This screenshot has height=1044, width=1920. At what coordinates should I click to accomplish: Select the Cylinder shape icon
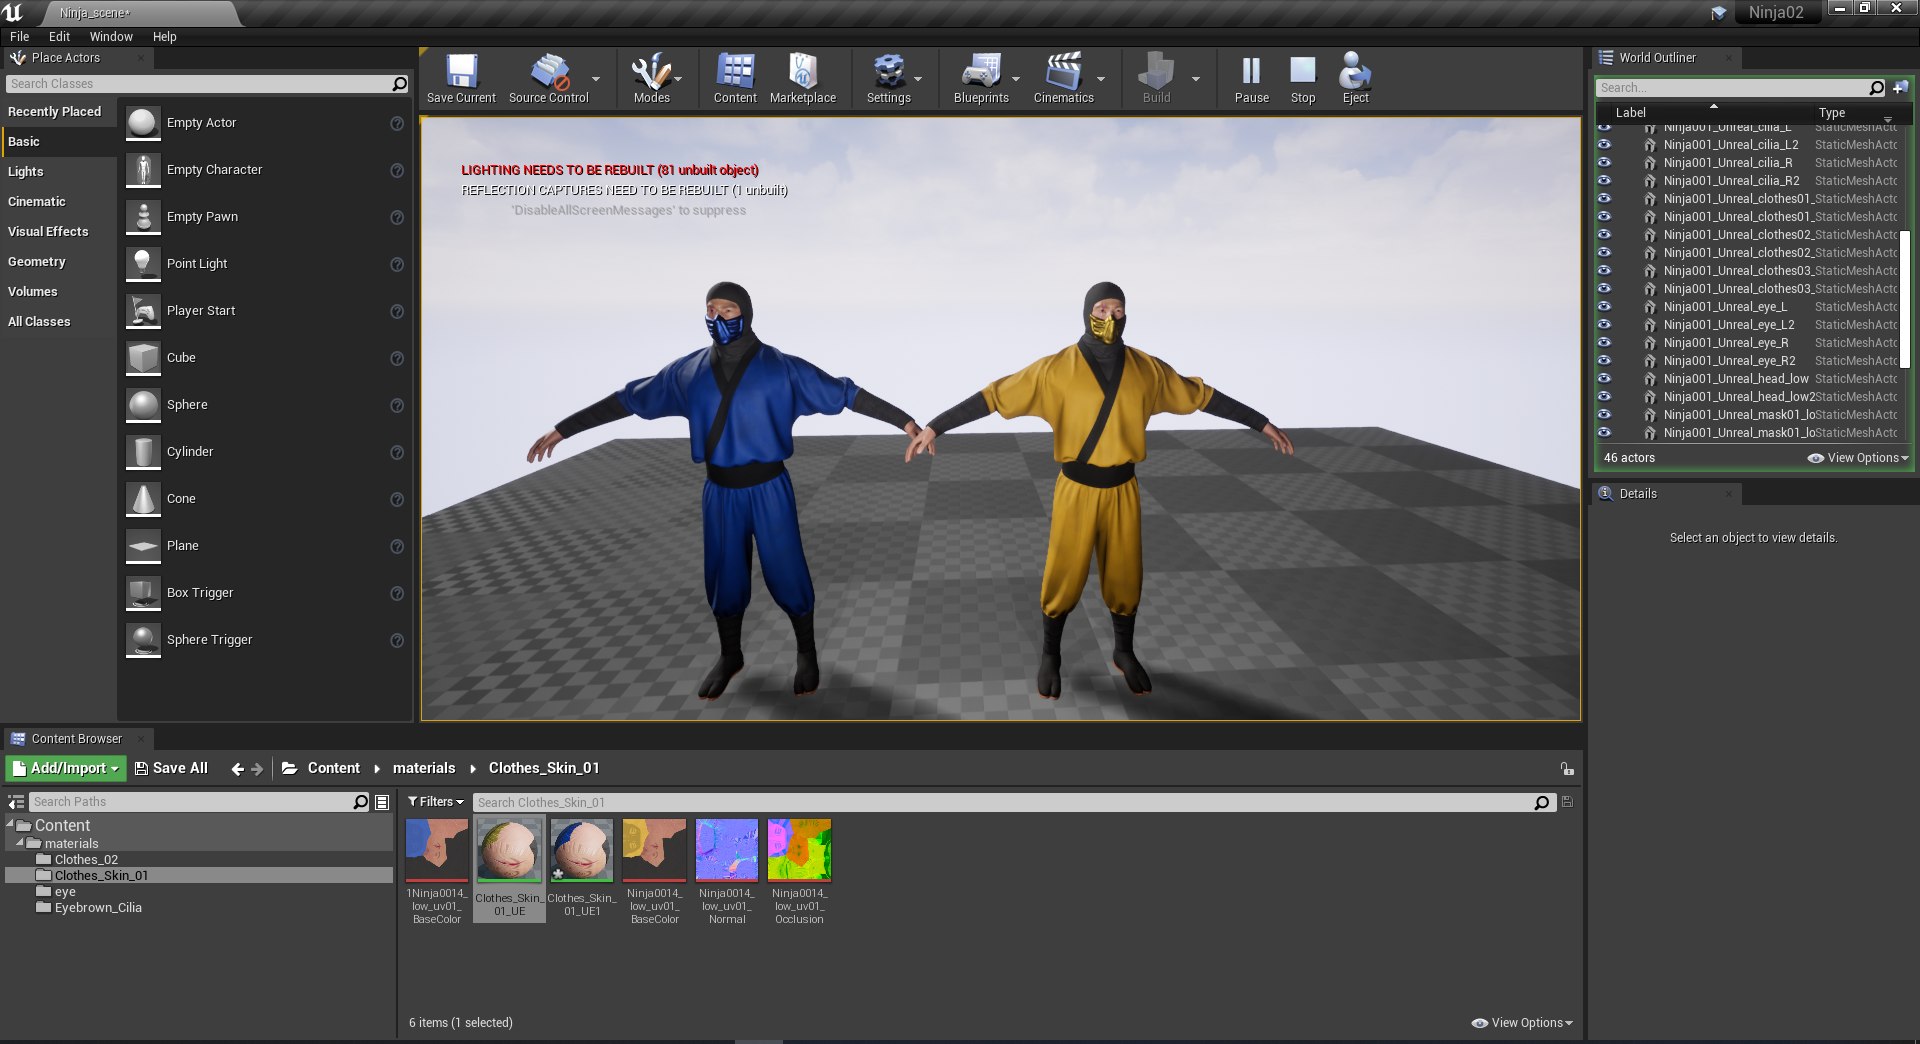[143, 452]
